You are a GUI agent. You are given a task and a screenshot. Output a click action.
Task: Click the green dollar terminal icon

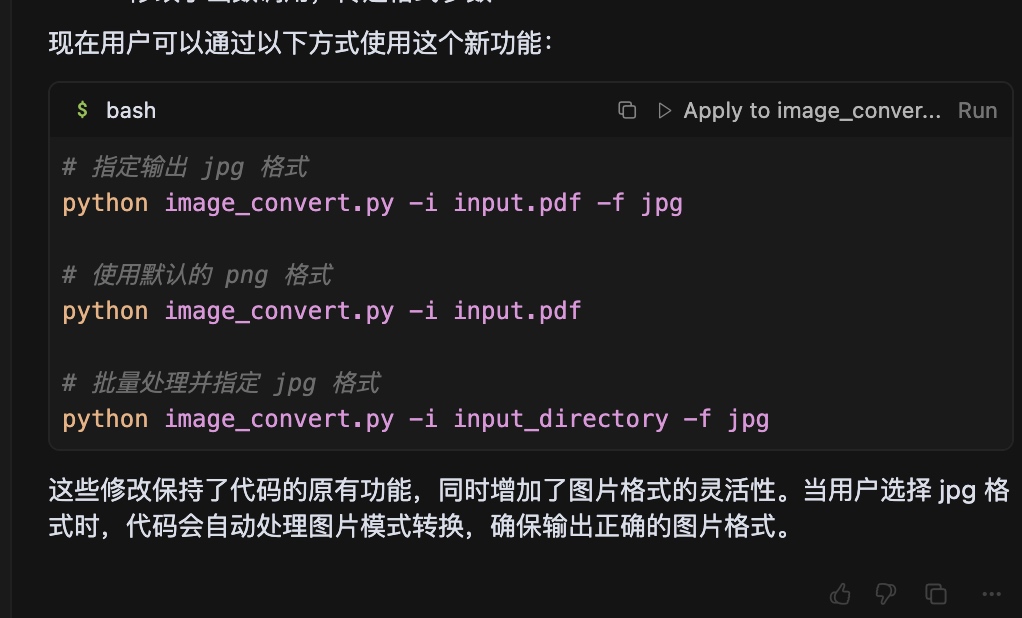coord(82,110)
